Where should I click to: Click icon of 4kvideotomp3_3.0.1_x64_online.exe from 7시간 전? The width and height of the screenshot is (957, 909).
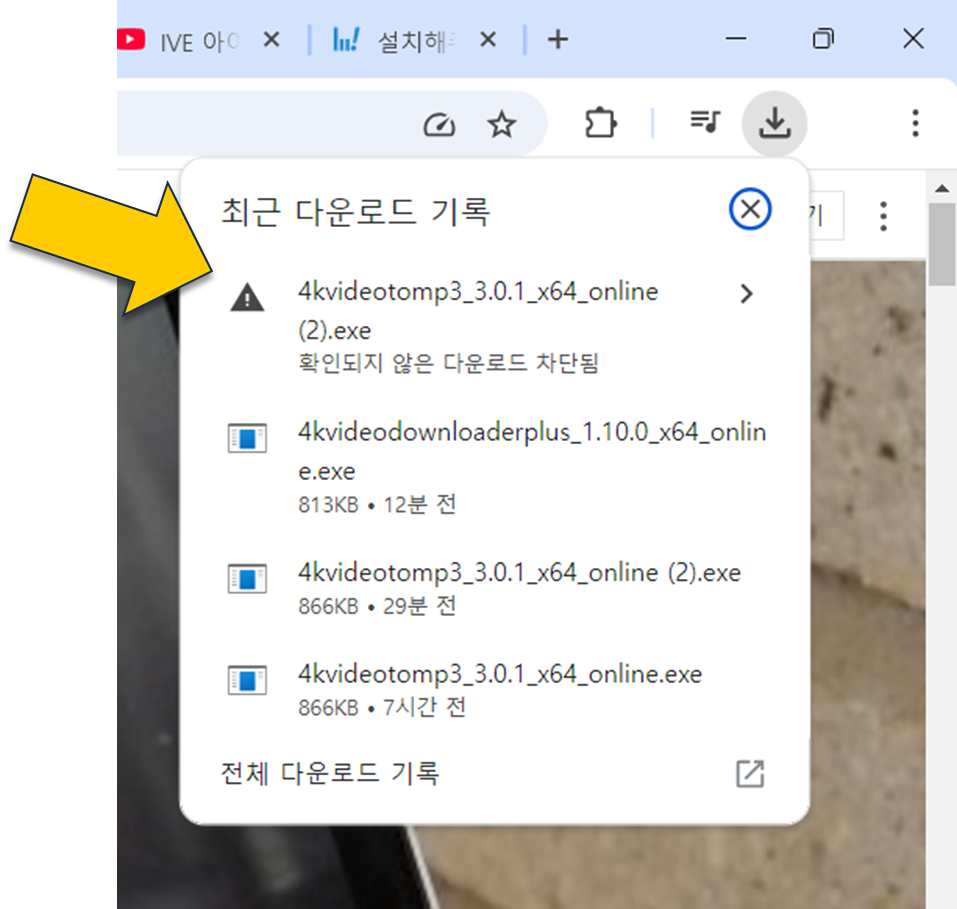[247, 679]
